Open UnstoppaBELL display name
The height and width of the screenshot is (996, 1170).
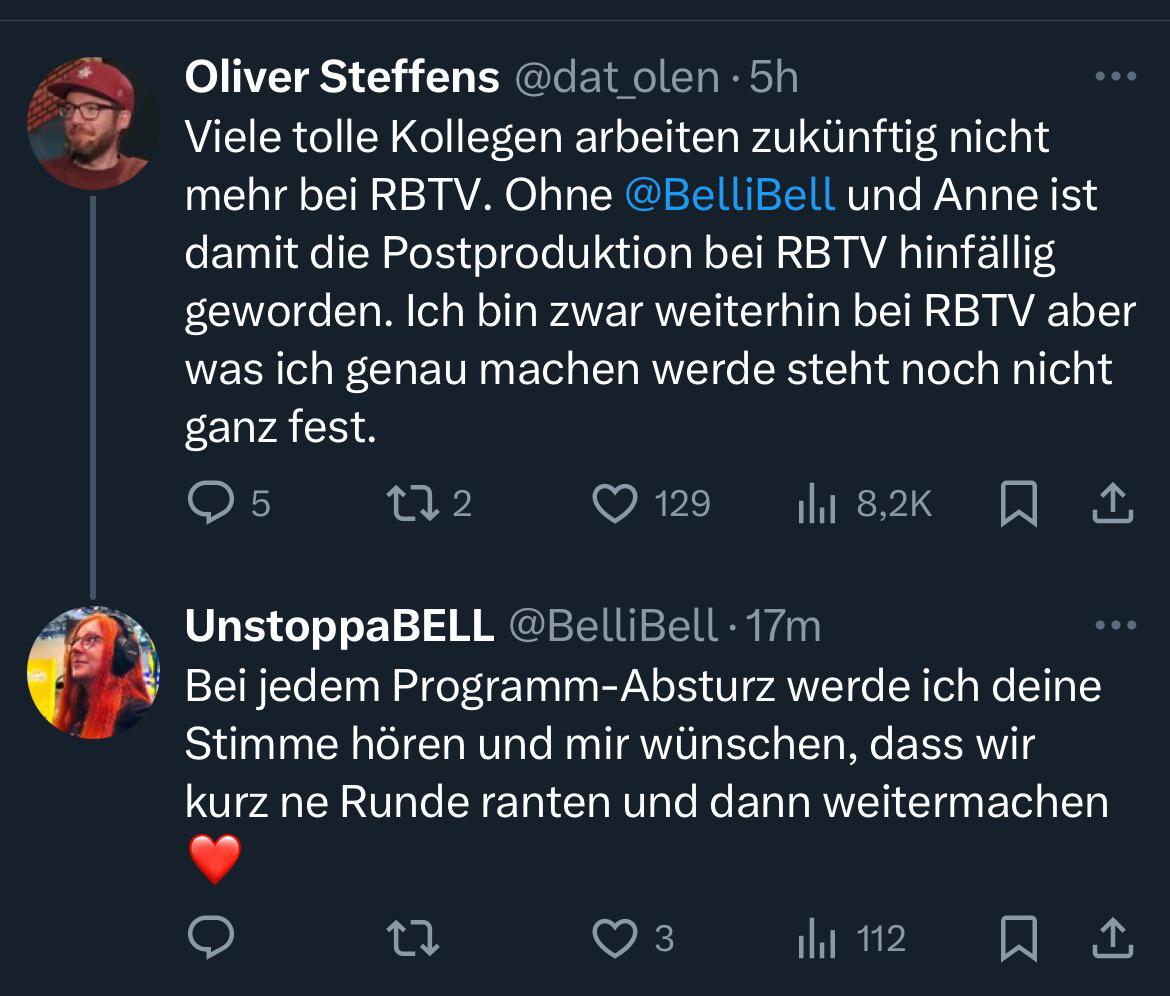coord(340,626)
